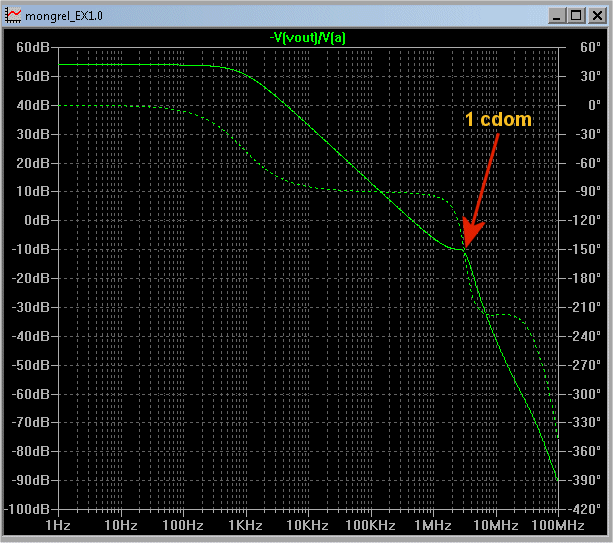Click the 40dB magnitude axis label

point(33,105)
